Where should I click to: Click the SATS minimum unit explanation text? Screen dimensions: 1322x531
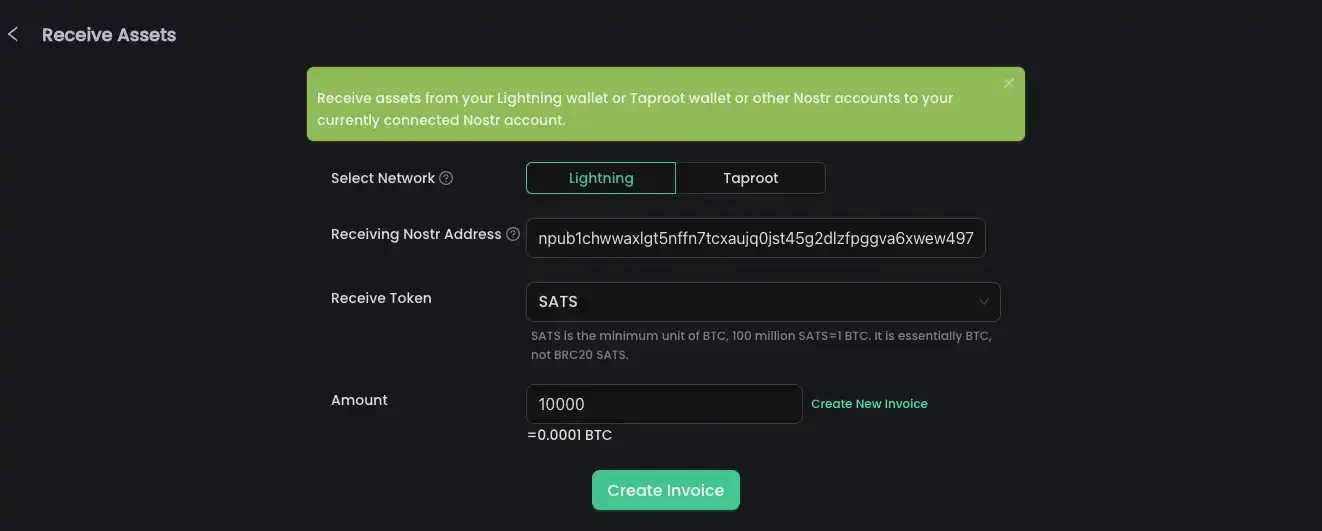tap(761, 345)
